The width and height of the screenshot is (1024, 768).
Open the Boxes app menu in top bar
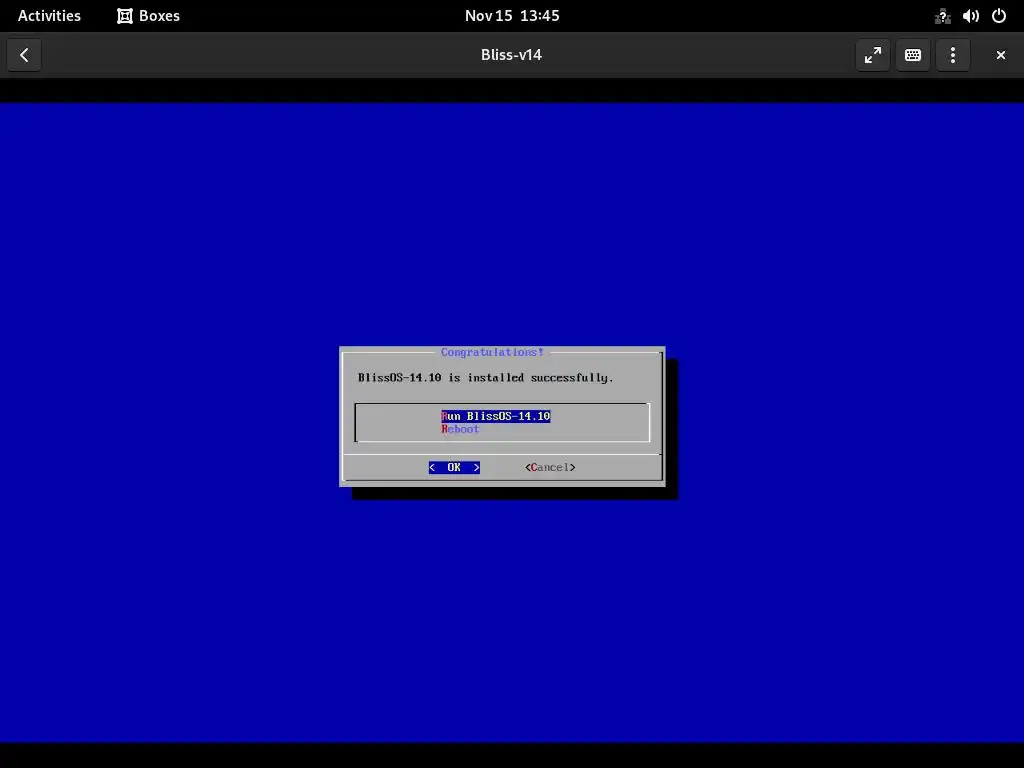[x=148, y=16]
